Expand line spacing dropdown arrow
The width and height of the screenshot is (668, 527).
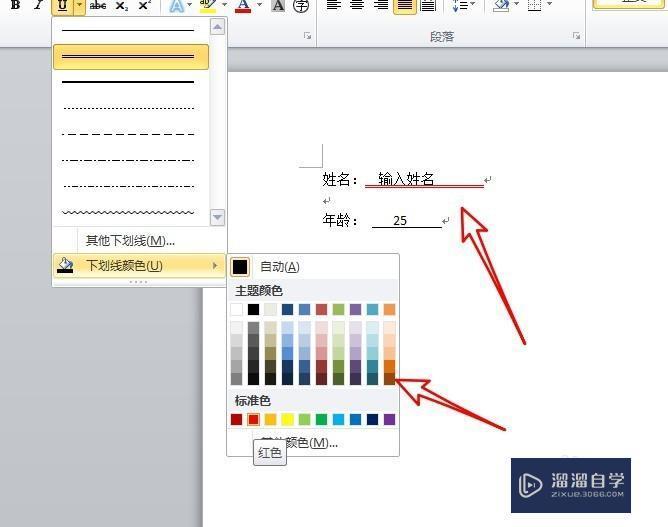(472, 4)
